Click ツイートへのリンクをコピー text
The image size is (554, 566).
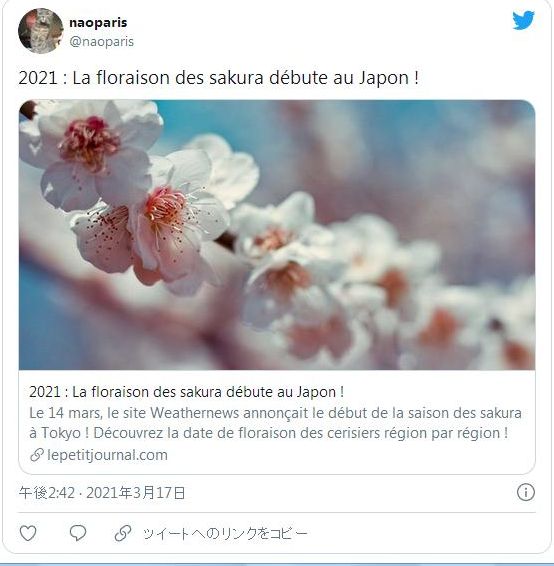click(225, 534)
